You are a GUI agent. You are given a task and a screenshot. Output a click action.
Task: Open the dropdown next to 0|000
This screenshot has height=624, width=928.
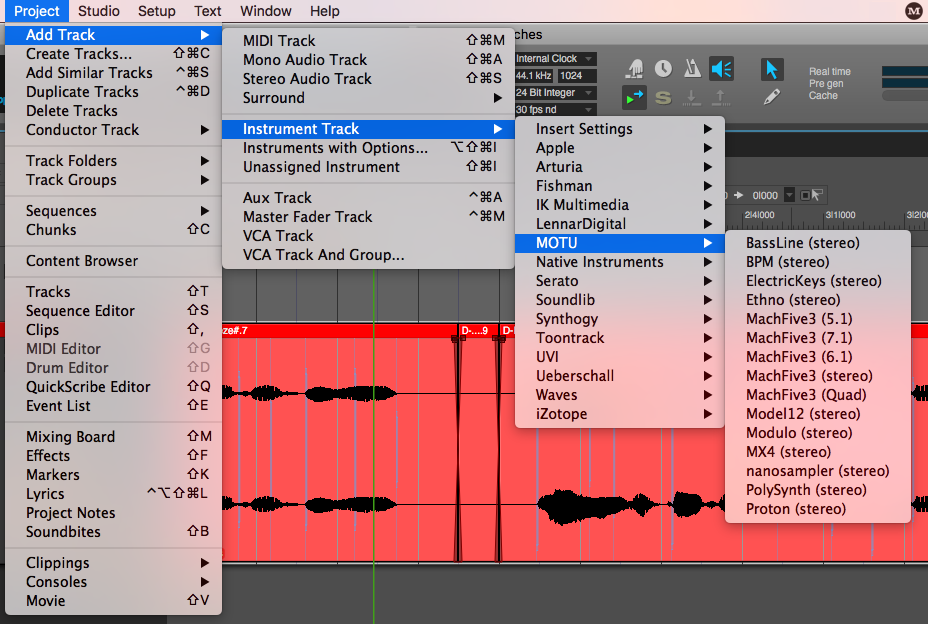[x=789, y=195]
